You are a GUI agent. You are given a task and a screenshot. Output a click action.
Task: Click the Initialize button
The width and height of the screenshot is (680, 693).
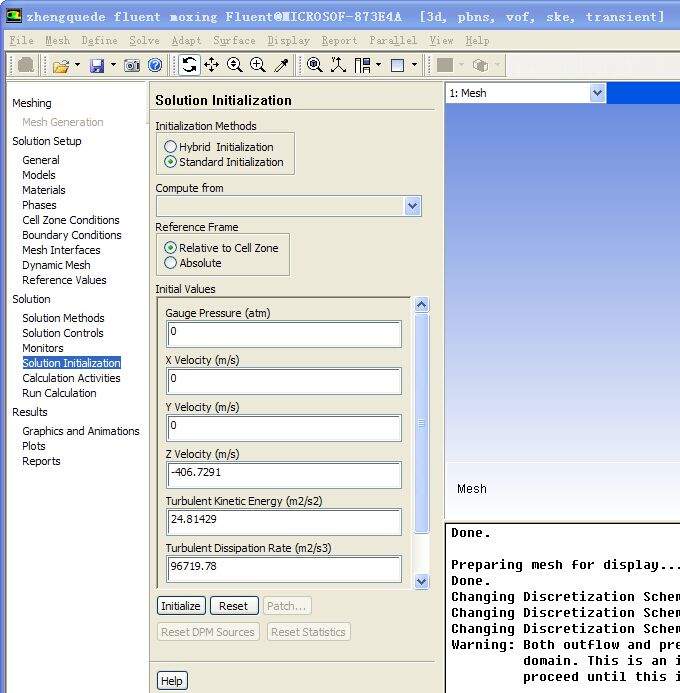[x=181, y=606]
